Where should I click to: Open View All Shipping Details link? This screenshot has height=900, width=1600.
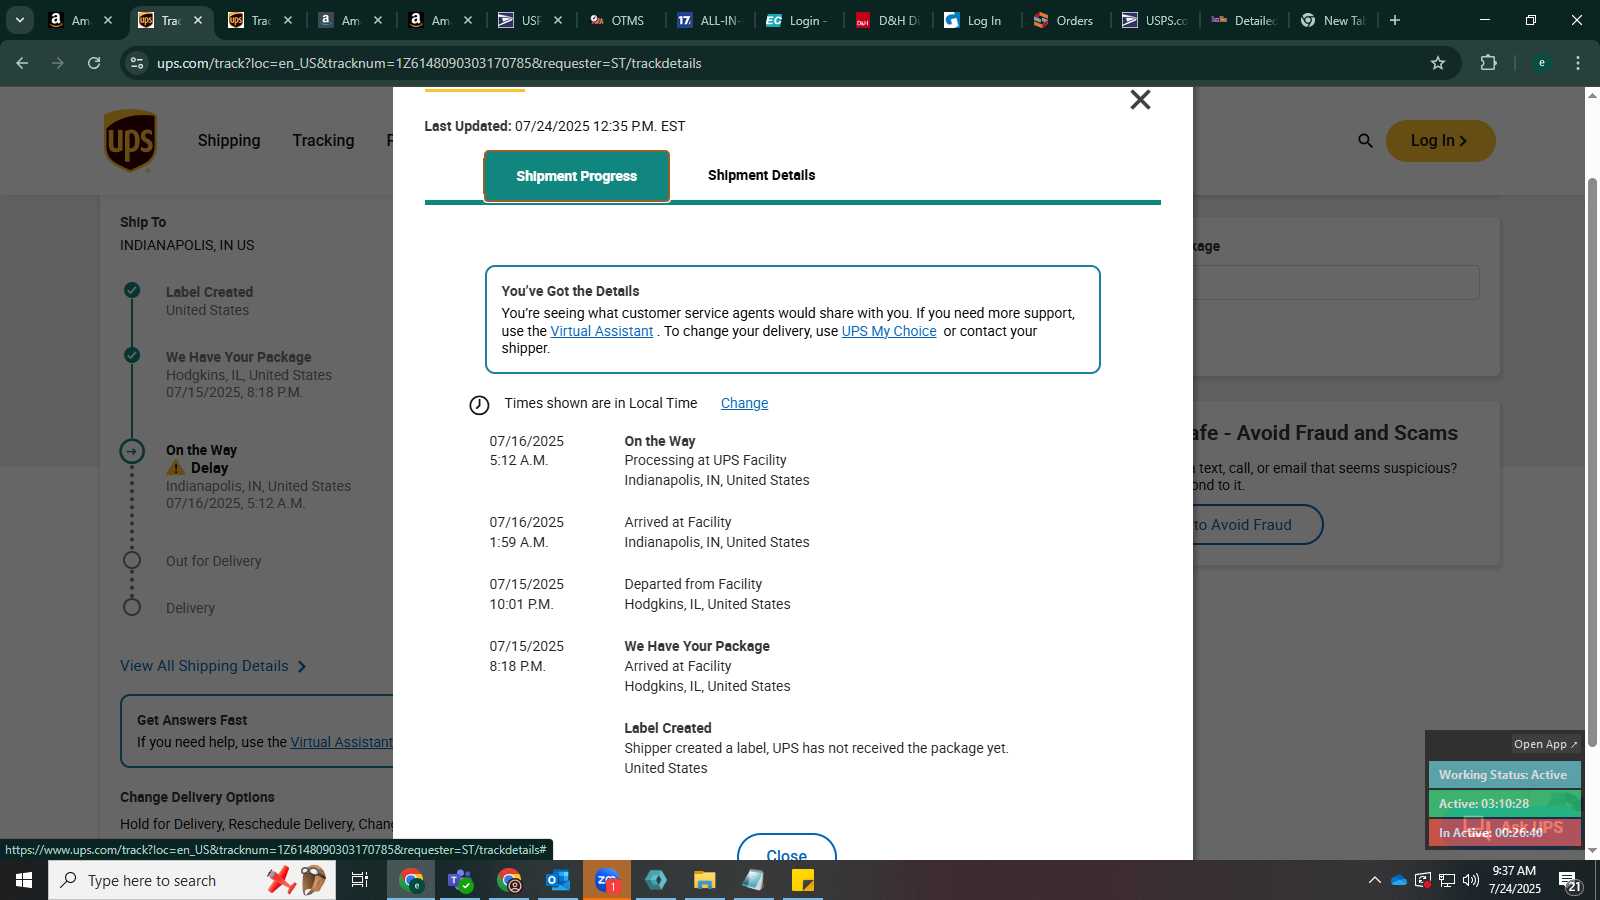213,666
